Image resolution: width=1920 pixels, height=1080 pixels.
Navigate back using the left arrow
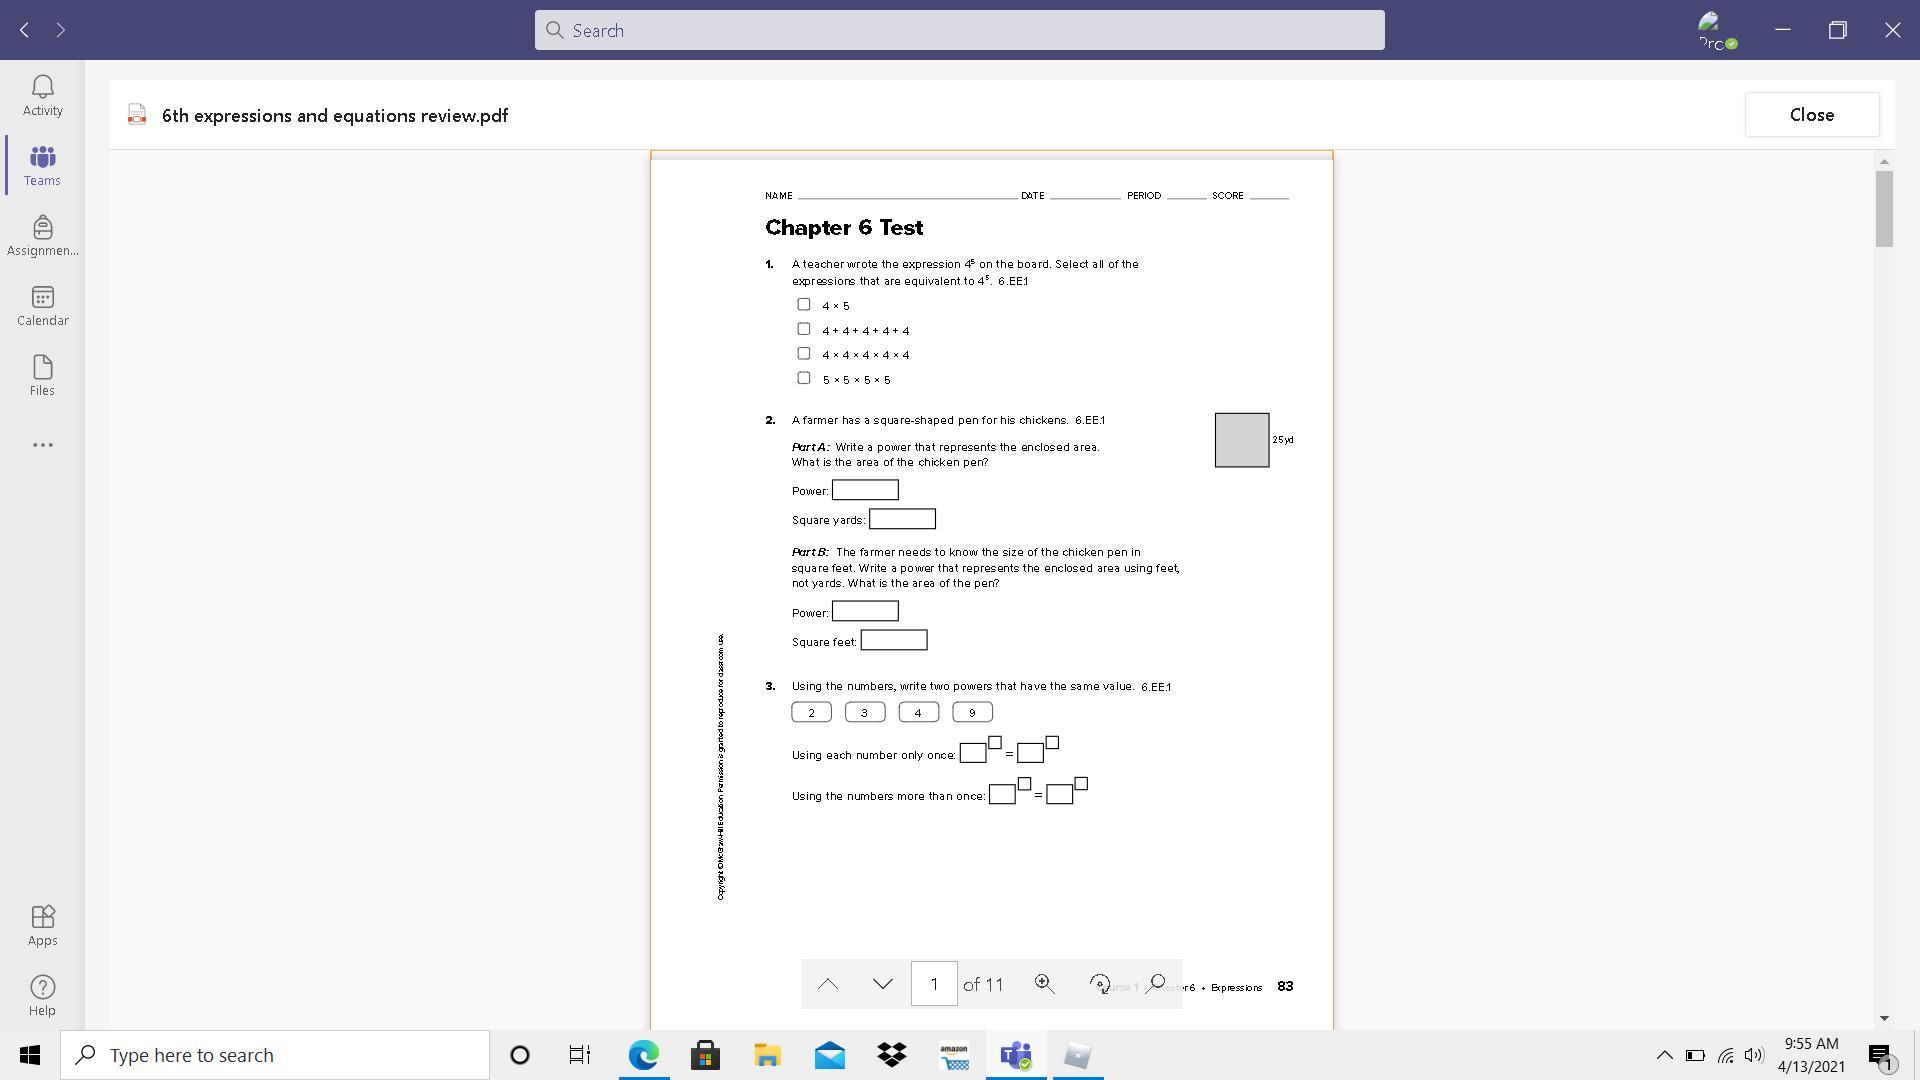pos(25,30)
